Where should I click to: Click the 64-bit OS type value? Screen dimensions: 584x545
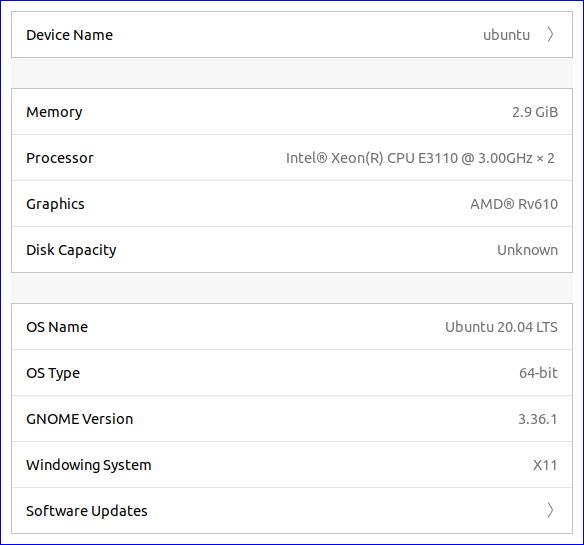coord(538,373)
